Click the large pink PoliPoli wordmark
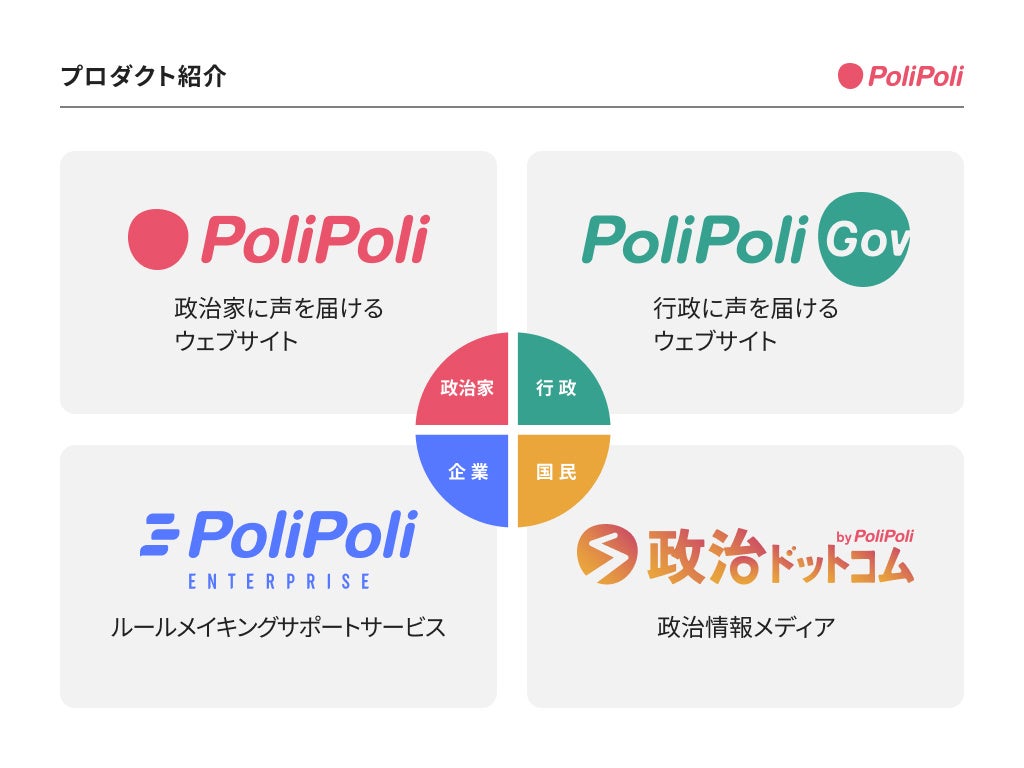 (x=315, y=240)
